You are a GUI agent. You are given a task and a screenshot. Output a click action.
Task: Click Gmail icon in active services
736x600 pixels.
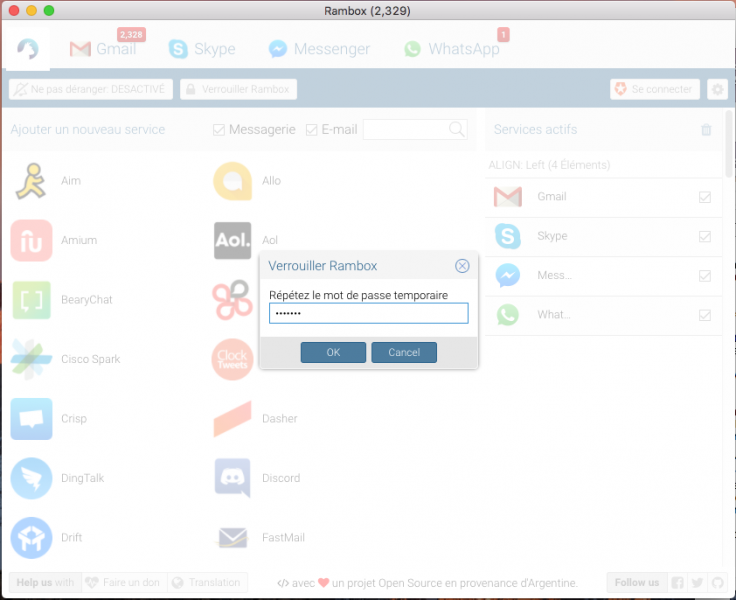click(507, 197)
